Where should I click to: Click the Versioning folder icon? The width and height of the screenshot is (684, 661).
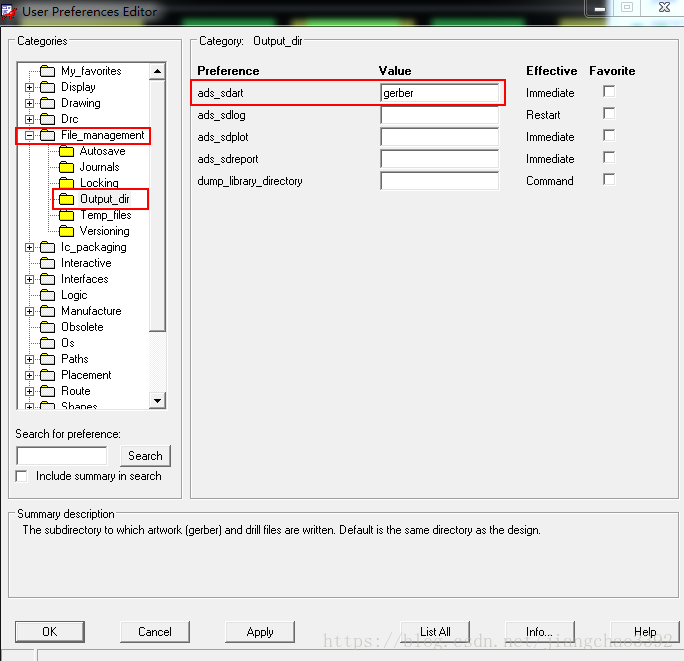tap(66, 231)
